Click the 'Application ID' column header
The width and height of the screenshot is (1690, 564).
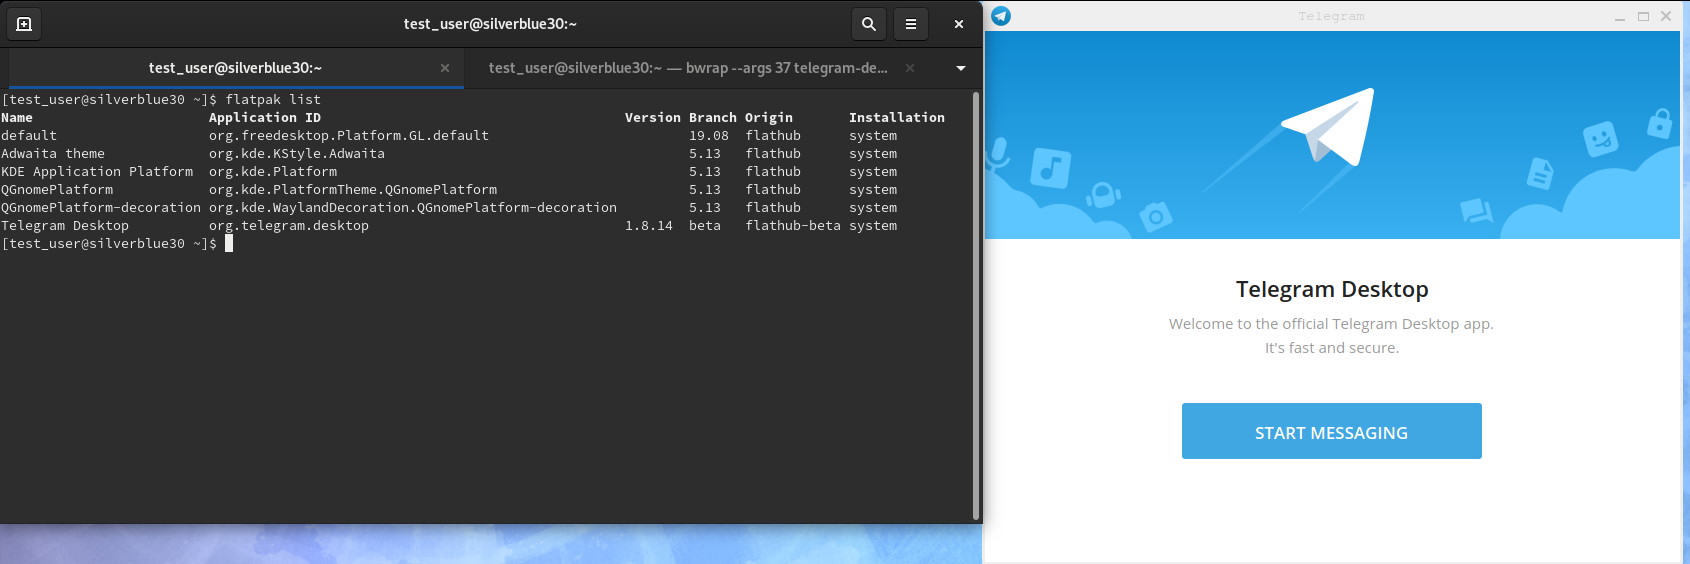coord(265,118)
